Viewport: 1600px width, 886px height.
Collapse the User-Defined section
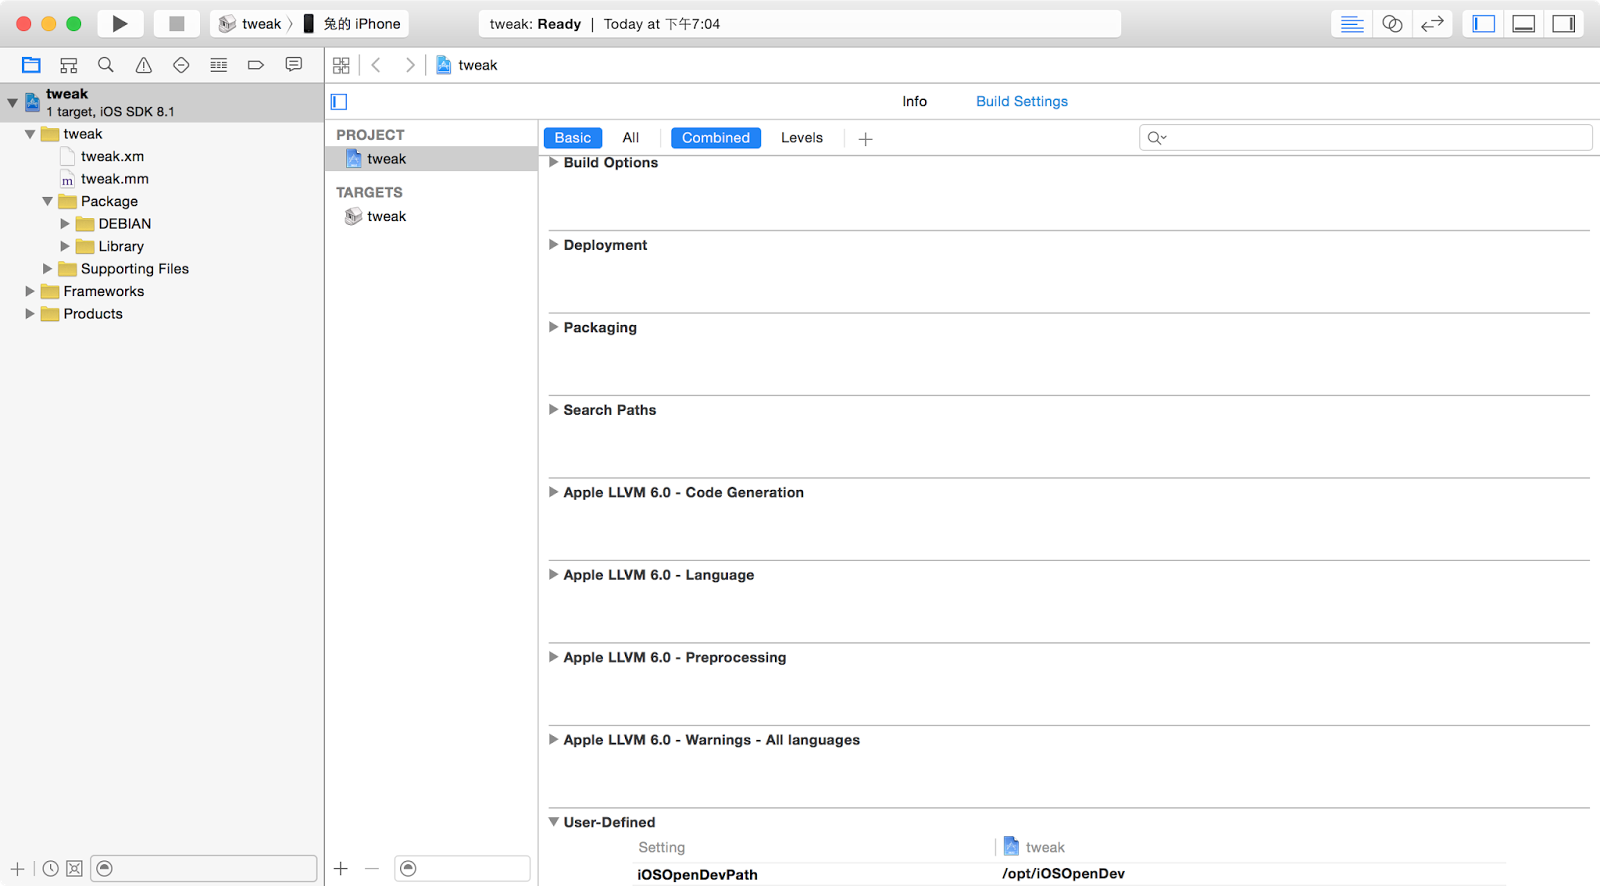(553, 822)
